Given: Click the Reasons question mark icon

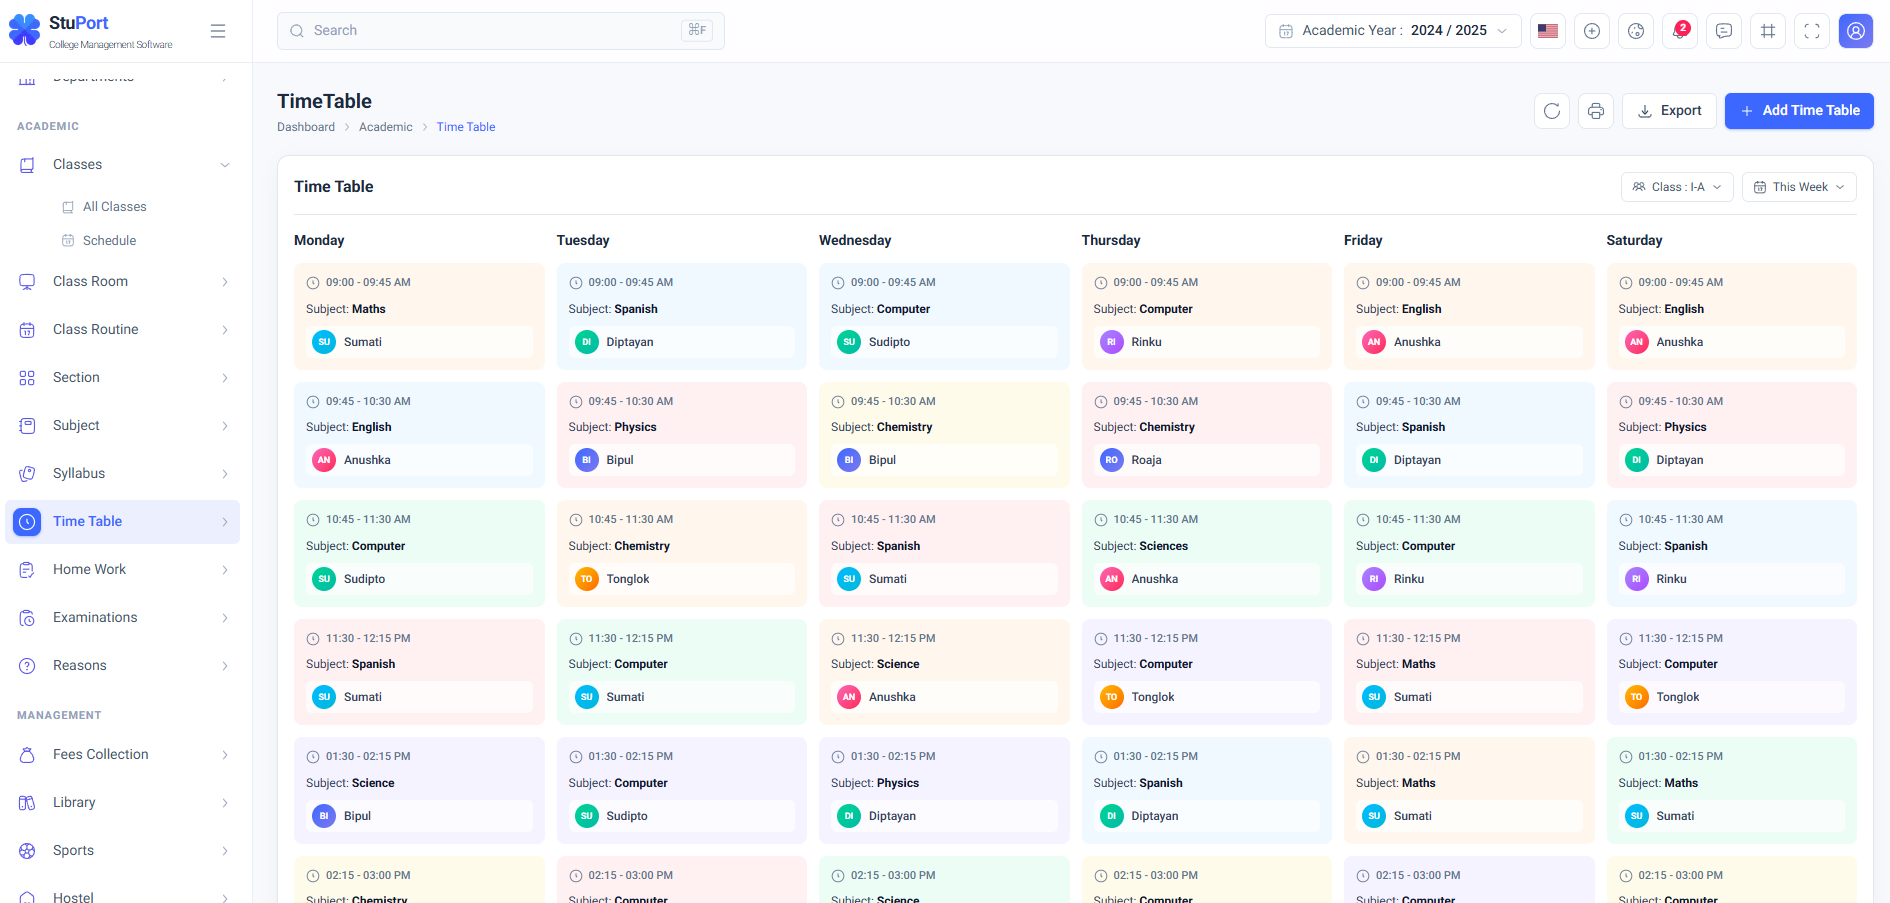Looking at the screenshot, I should click(27, 666).
